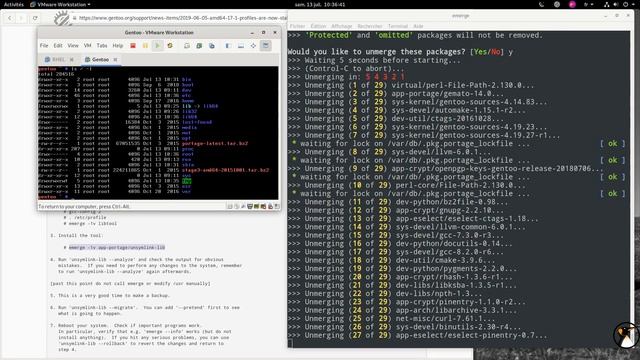
Task: Click the red Power Off button in VMware toolbar
Action: [133, 46]
